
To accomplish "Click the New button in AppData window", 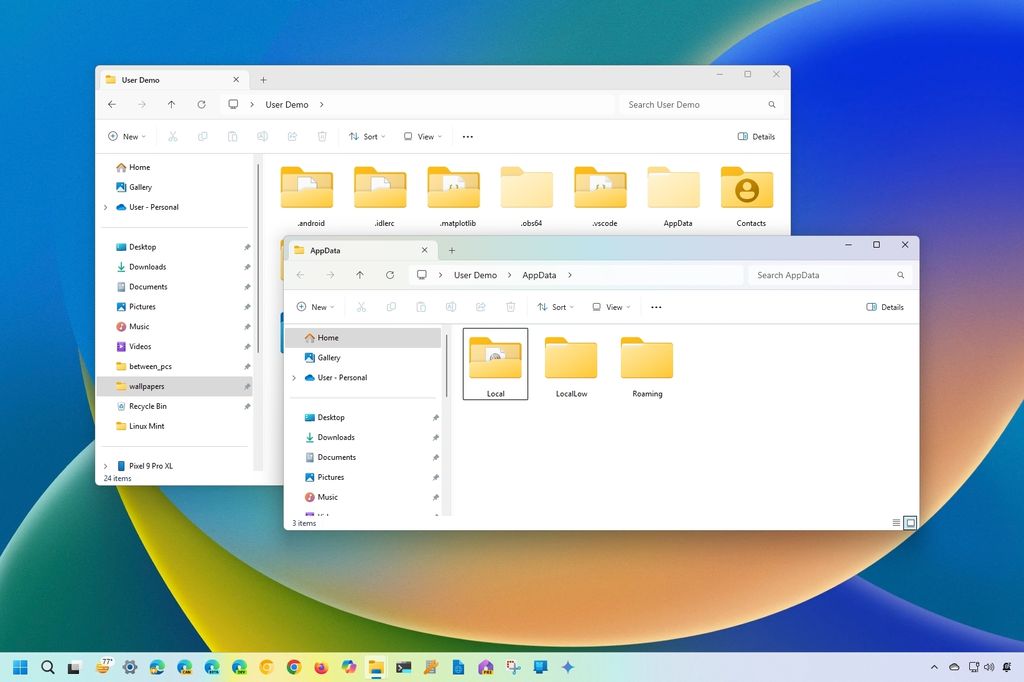I will pyautogui.click(x=315, y=307).
